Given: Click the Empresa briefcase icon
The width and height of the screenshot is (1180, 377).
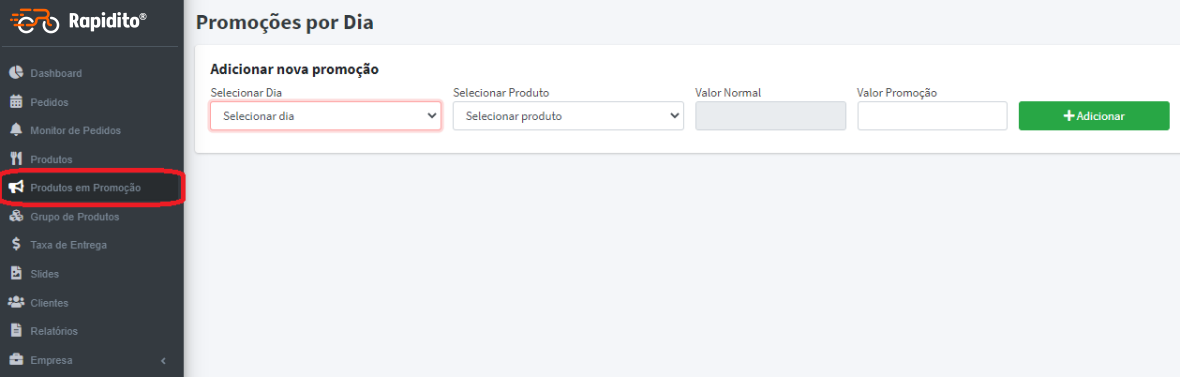Looking at the screenshot, I should [16, 360].
